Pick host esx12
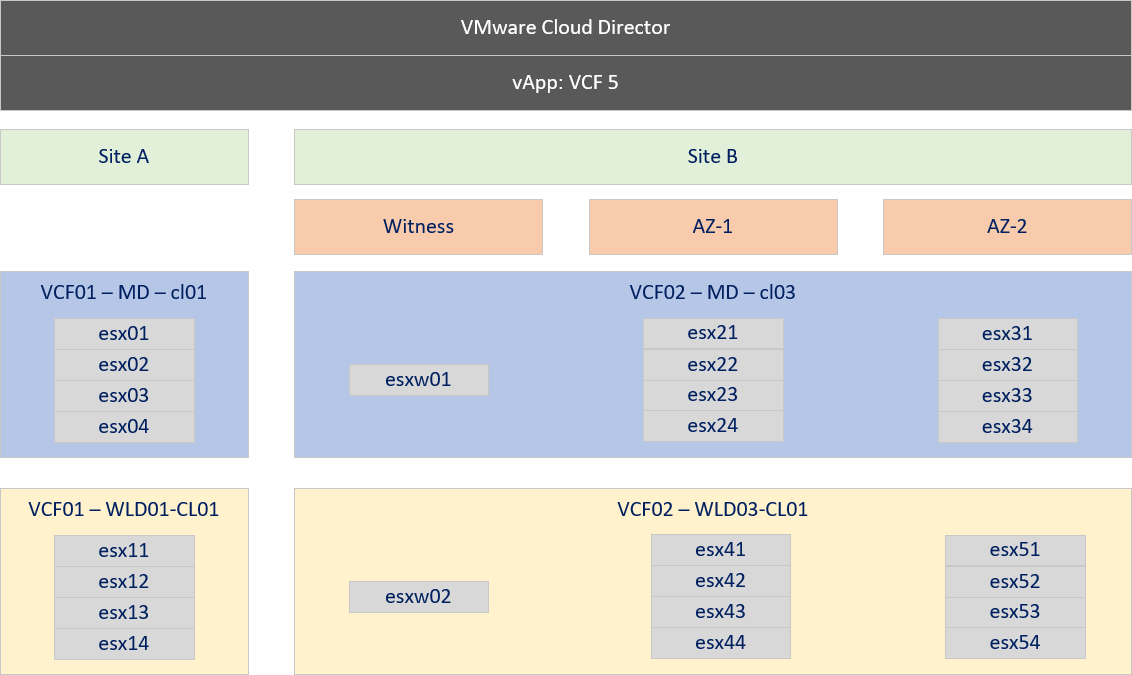The height and width of the screenshot is (675, 1132). 124,582
